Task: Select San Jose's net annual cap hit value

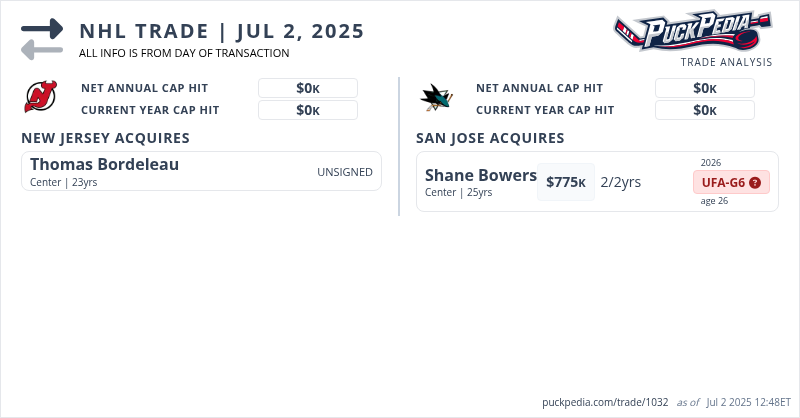Action: click(705, 88)
